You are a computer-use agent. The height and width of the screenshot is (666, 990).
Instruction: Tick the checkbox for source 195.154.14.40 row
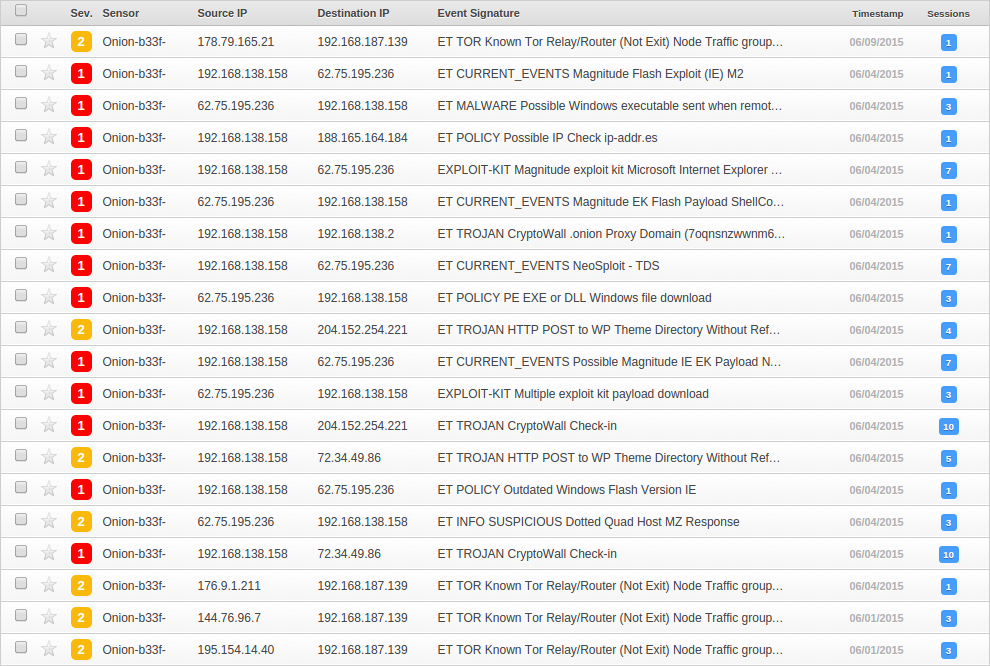[21, 646]
